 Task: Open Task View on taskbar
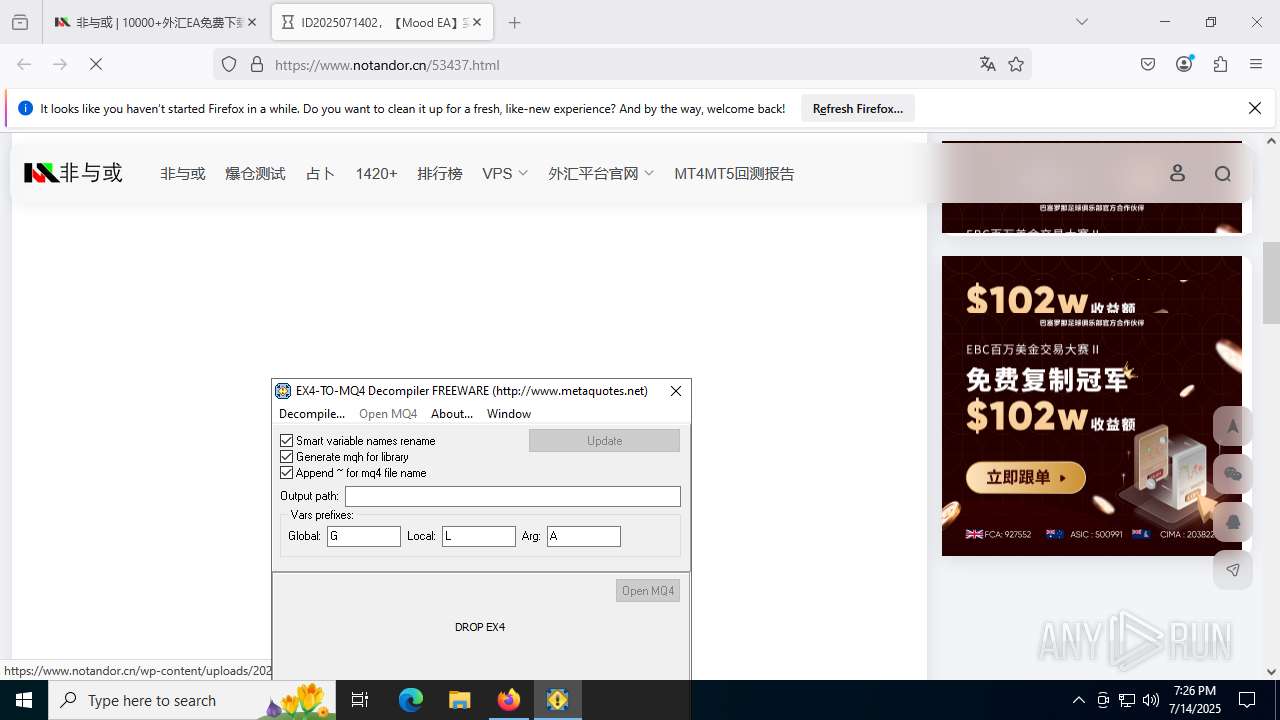coord(360,700)
